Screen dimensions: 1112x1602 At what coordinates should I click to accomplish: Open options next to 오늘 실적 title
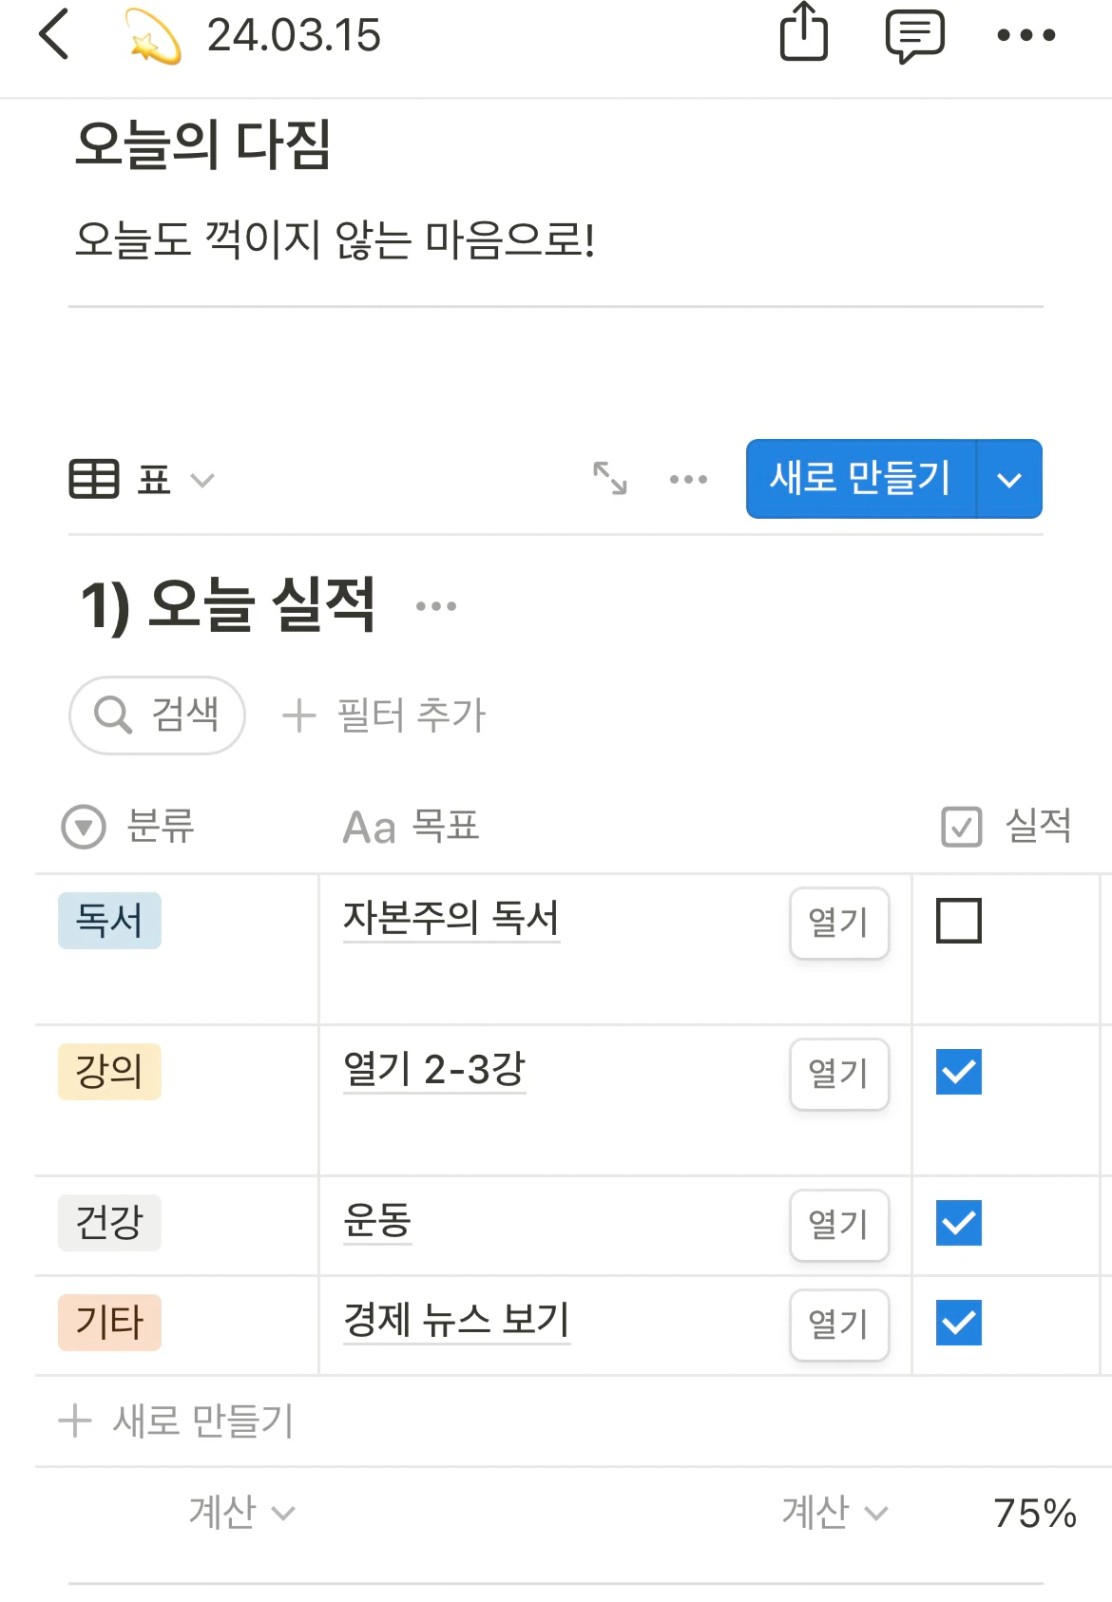click(436, 606)
